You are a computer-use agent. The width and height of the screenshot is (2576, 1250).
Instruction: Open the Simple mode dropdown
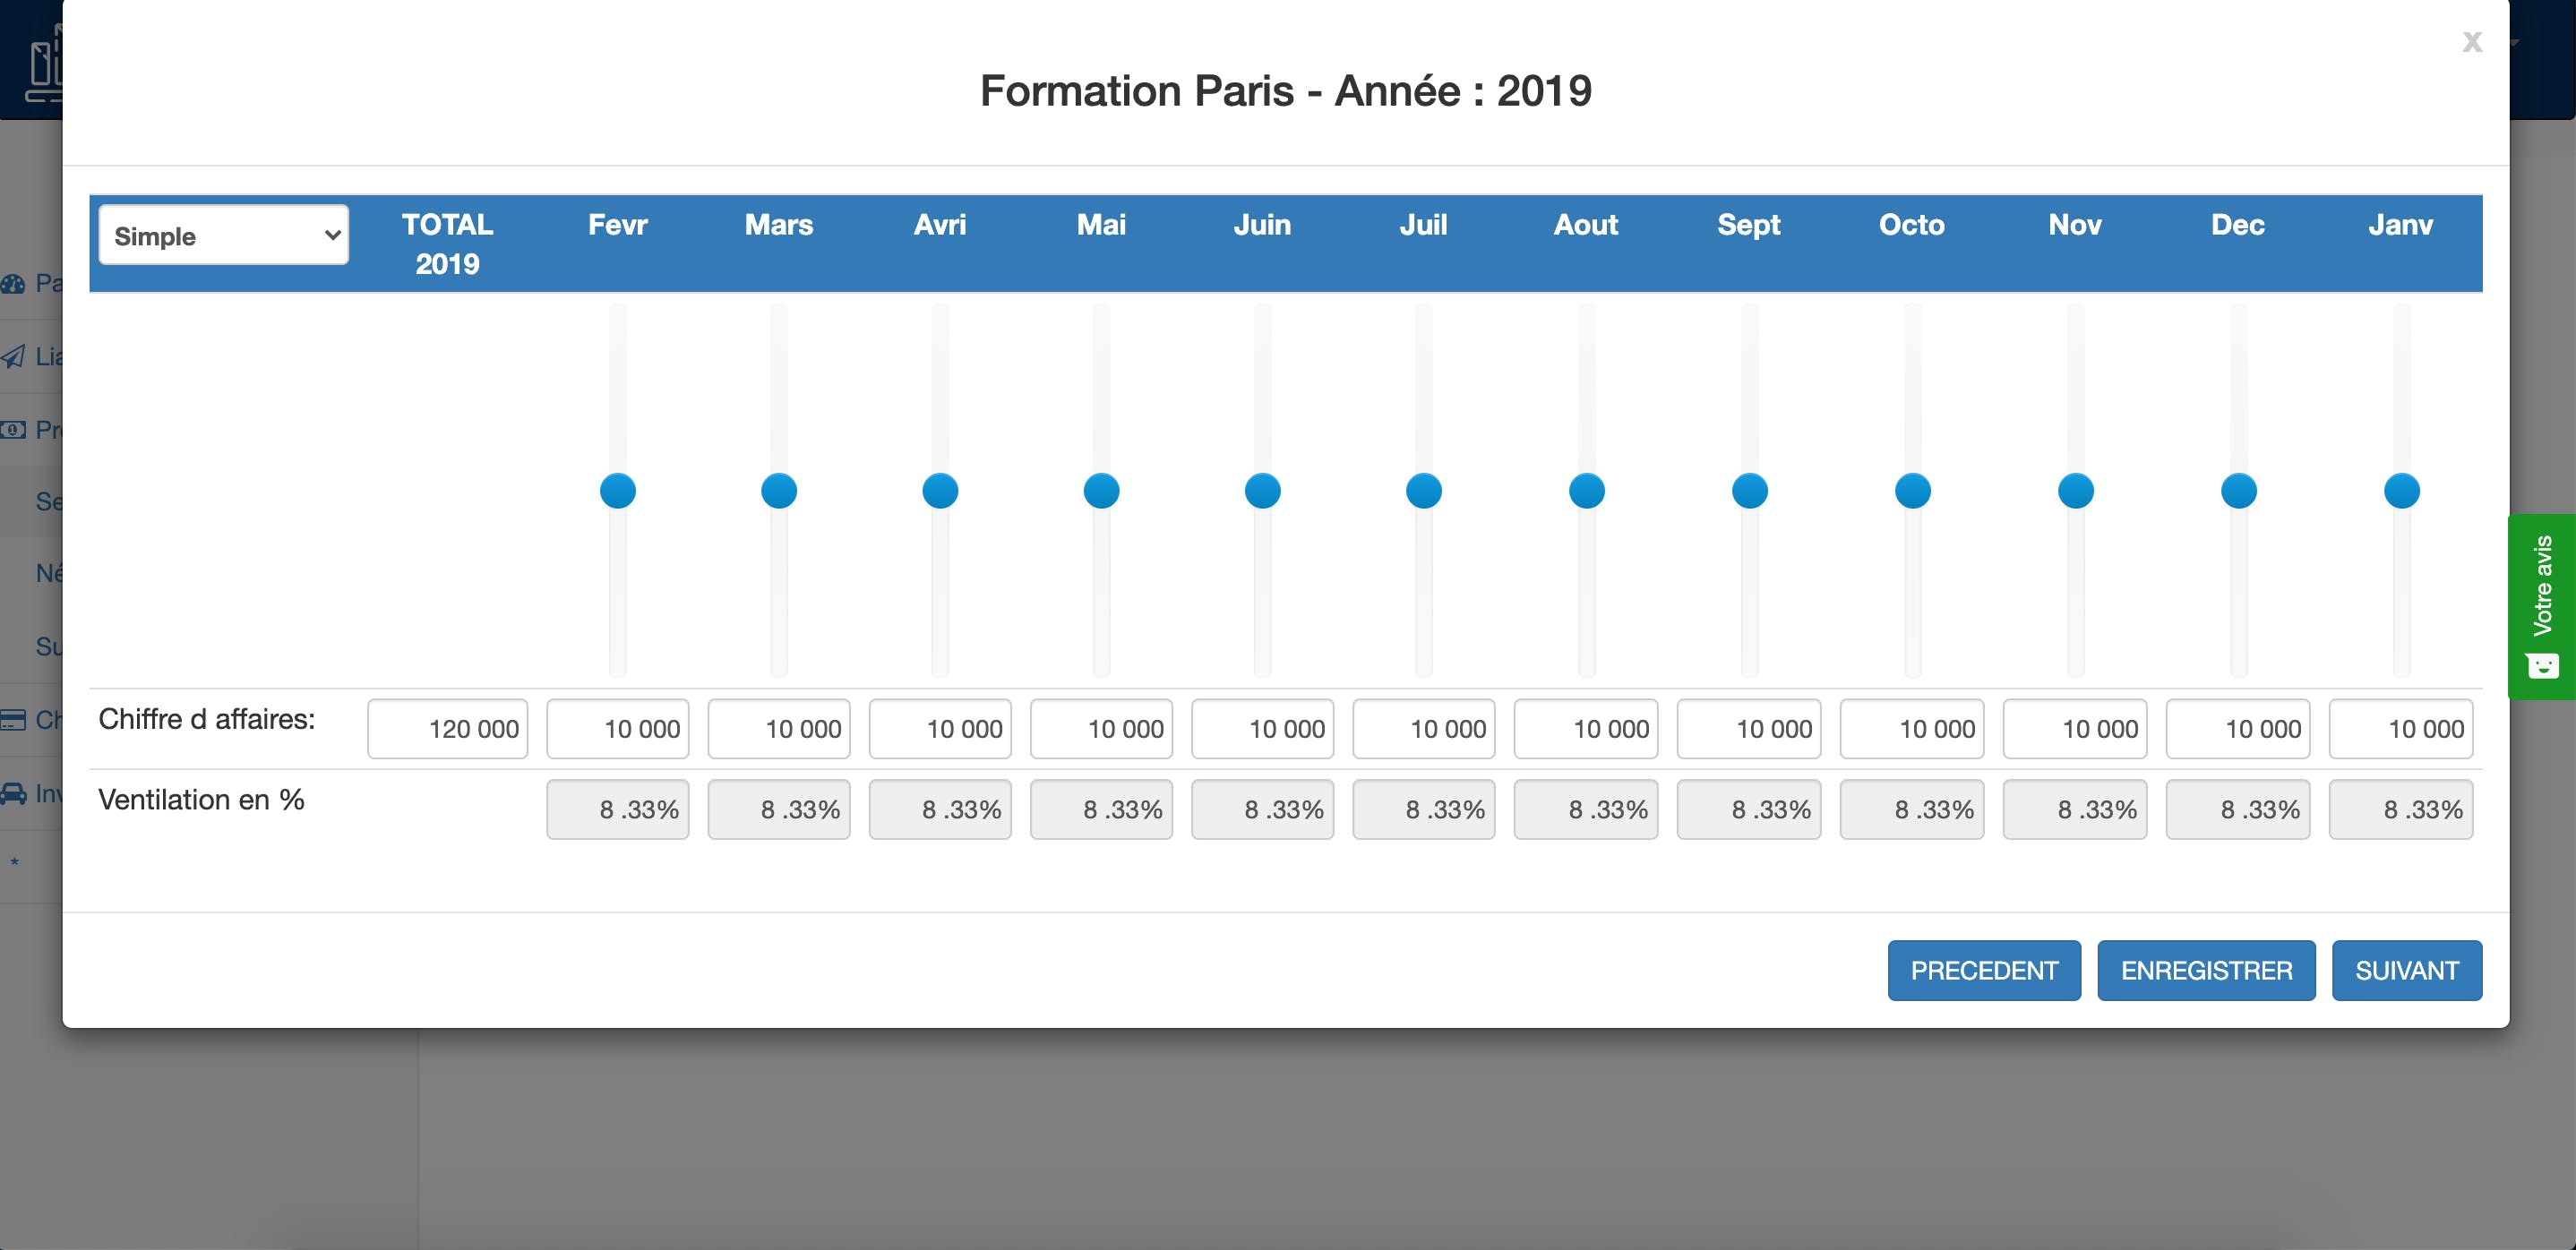(x=223, y=236)
